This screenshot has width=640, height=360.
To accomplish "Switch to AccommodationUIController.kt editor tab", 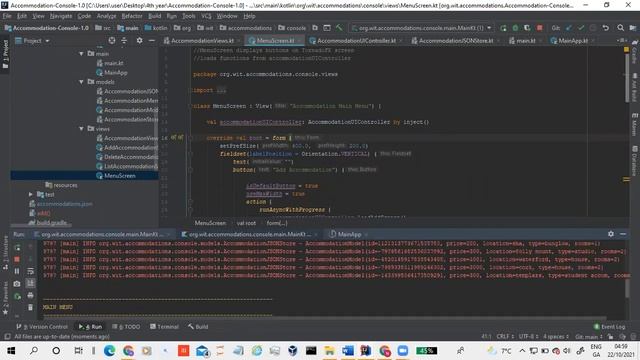I will pos(356,40).
